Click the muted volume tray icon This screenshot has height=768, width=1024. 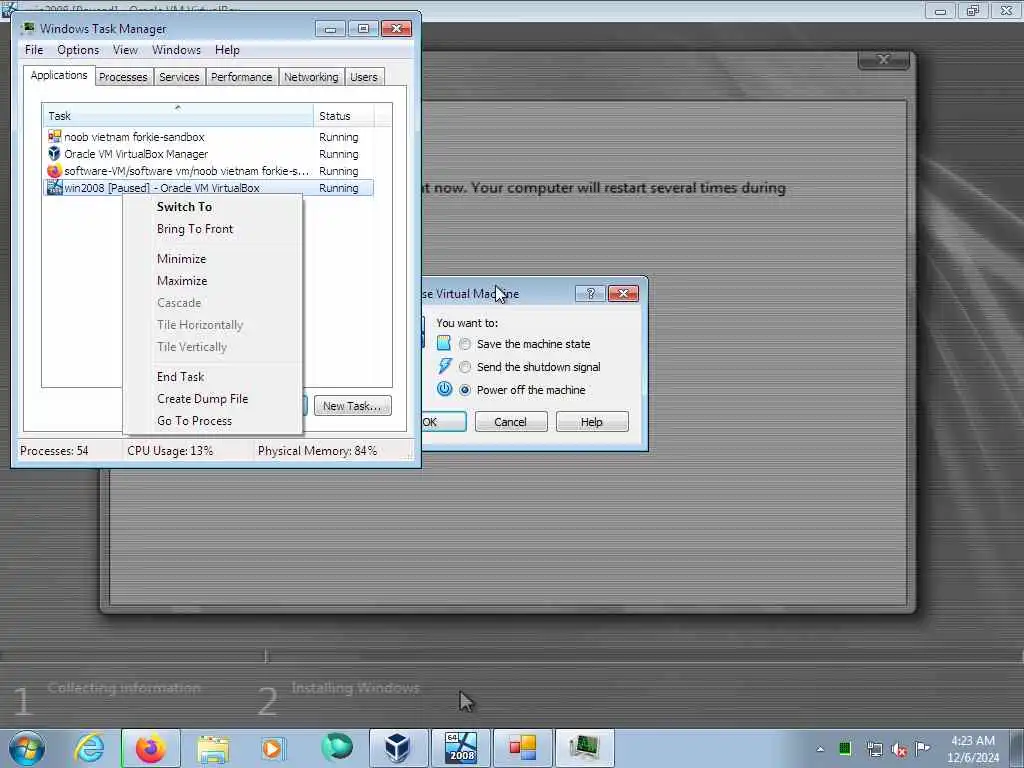pyautogui.click(x=899, y=749)
